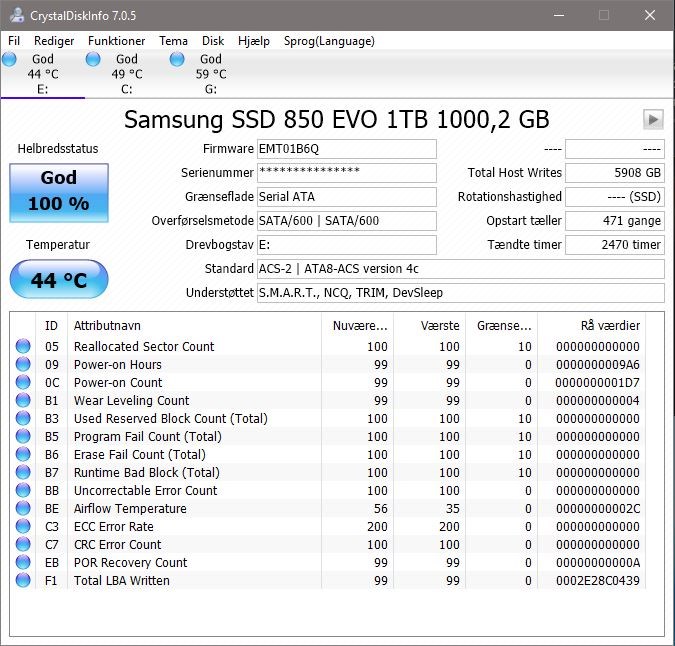Open the Fil menu
675x646 pixels.
[14, 41]
